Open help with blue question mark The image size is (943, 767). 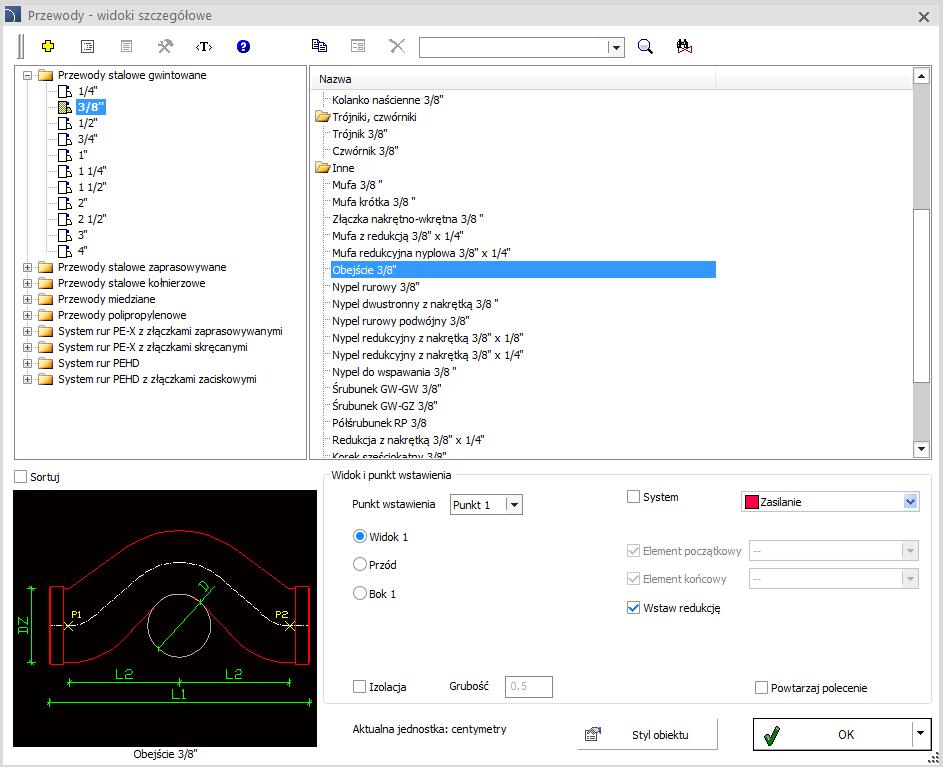coord(243,46)
